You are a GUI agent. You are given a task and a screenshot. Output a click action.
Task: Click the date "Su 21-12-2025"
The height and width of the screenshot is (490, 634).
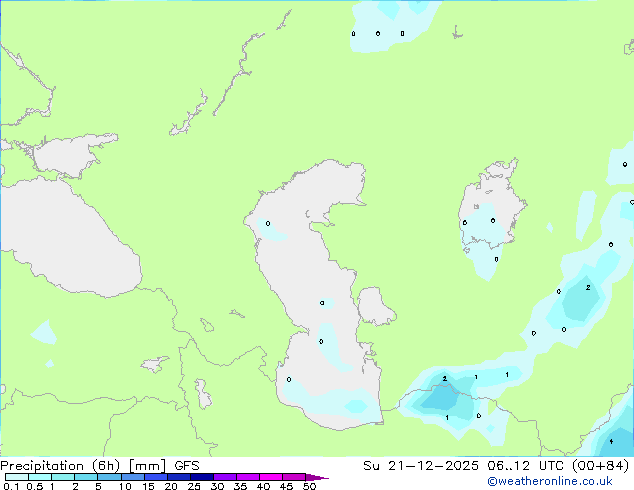(x=421, y=466)
